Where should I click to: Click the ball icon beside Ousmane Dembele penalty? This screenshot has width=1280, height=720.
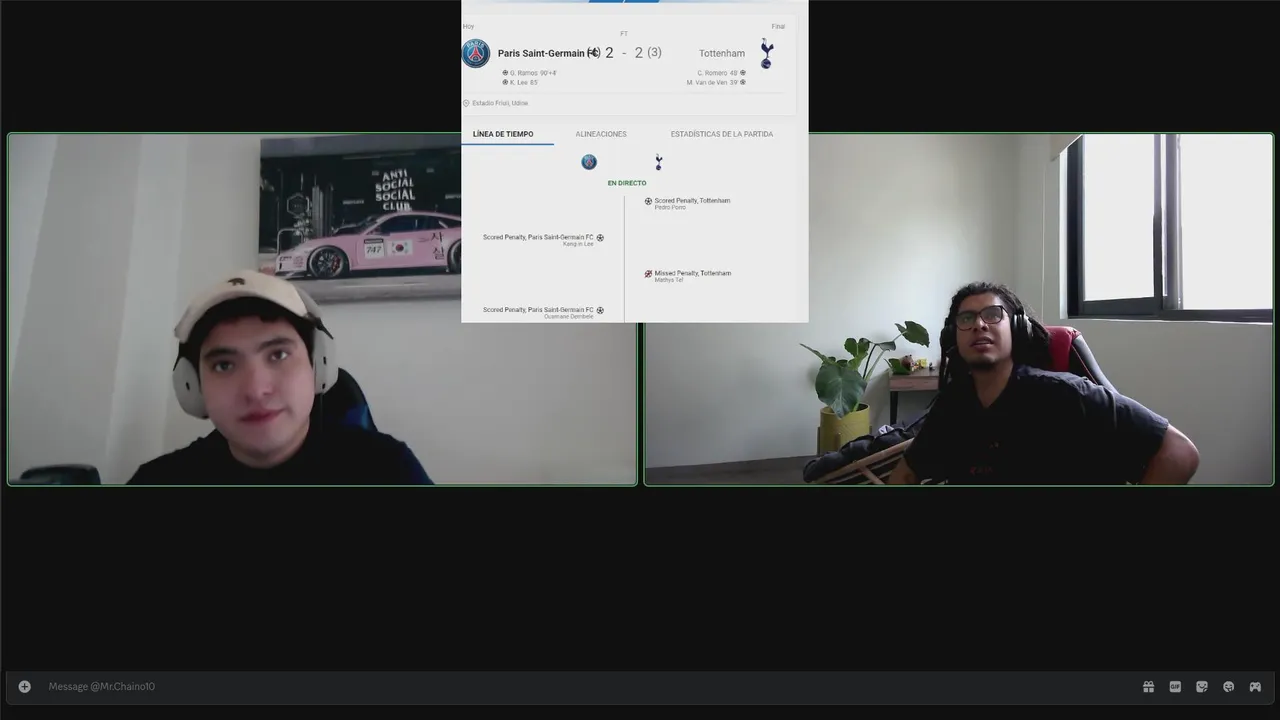600,310
